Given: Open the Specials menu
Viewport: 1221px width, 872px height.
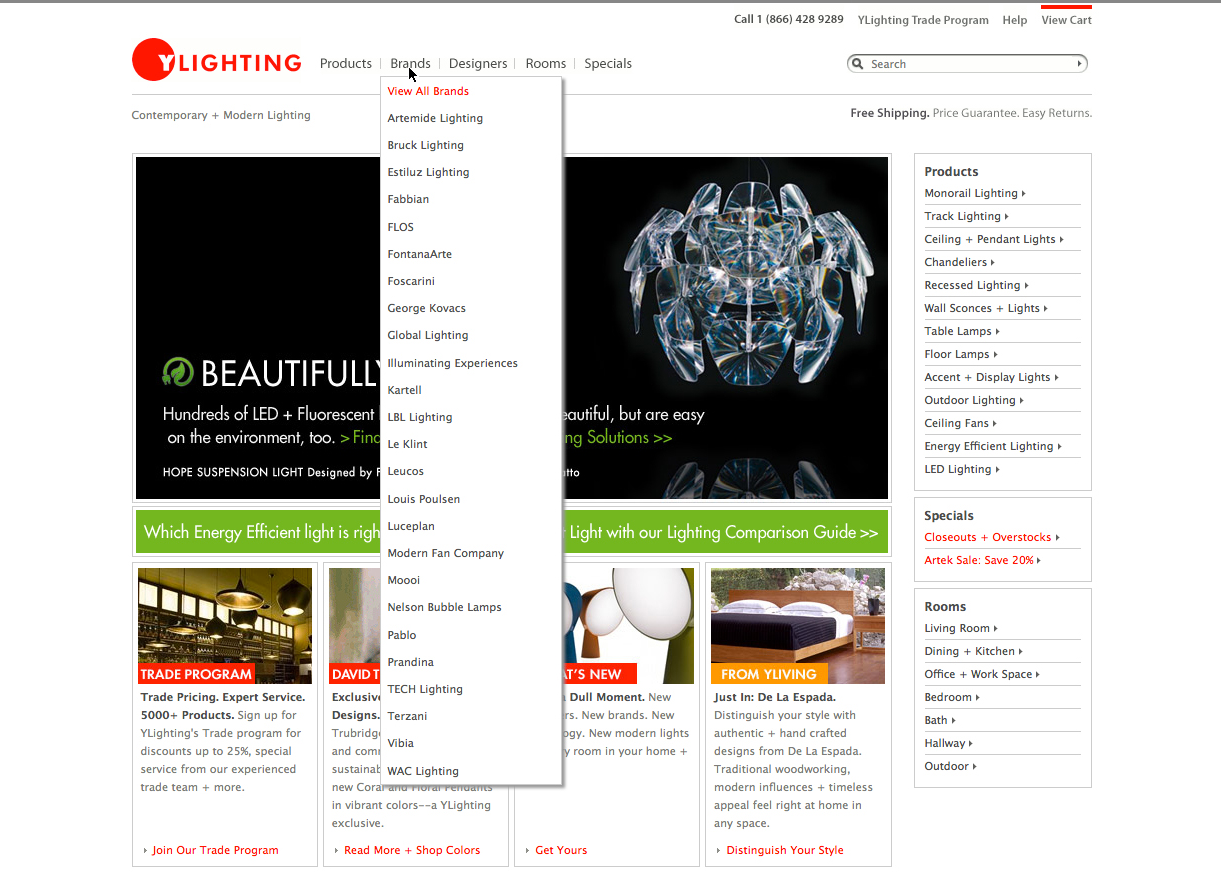Looking at the screenshot, I should [x=608, y=63].
